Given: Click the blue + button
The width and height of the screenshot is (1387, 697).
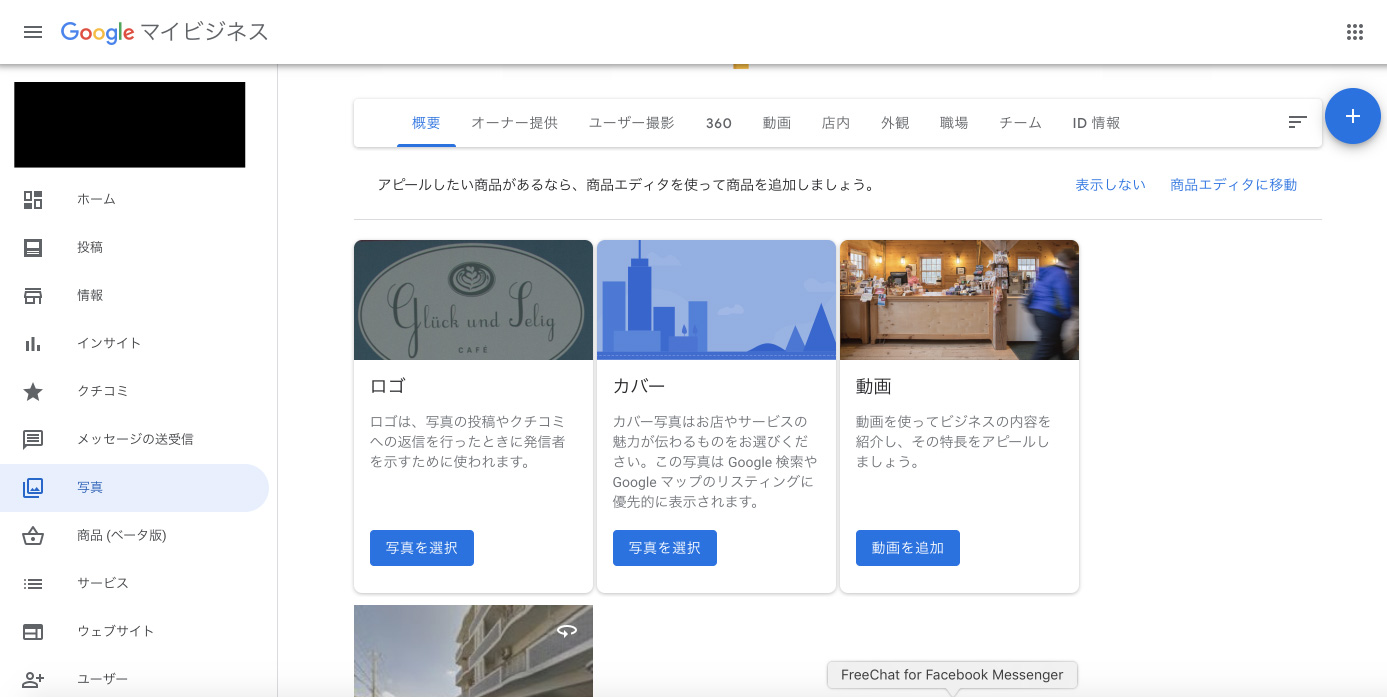Looking at the screenshot, I should (1352, 116).
